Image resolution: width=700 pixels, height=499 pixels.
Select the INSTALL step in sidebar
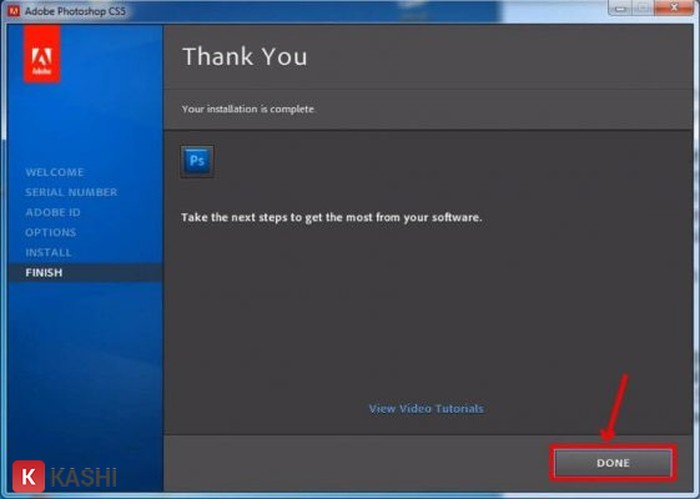(x=49, y=252)
